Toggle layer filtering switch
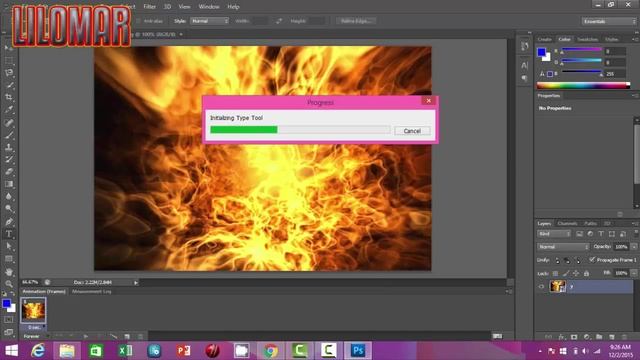 click(x=636, y=233)
